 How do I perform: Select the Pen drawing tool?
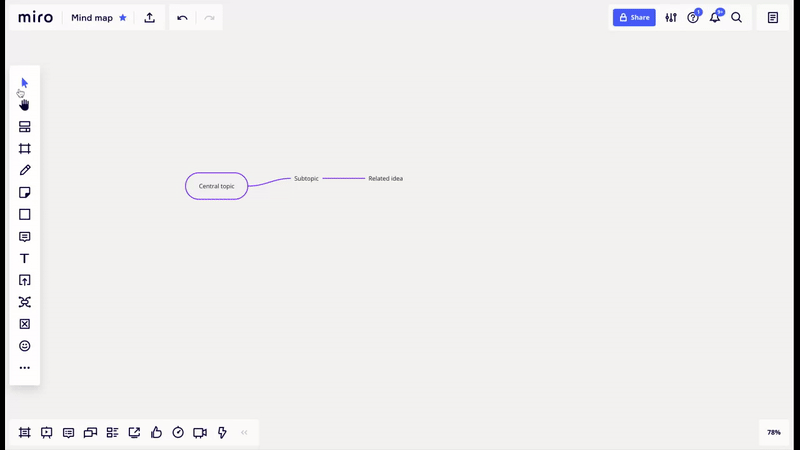coord(25,171)
